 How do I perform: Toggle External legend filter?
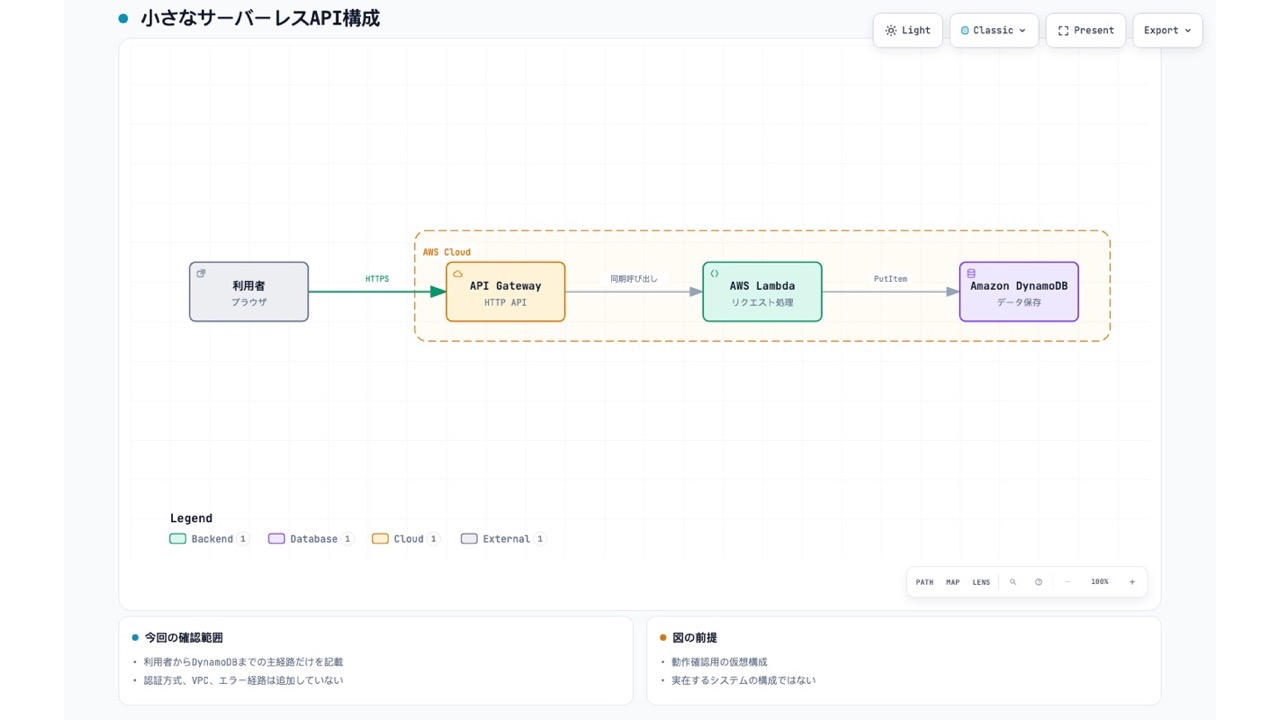(504, 539)
